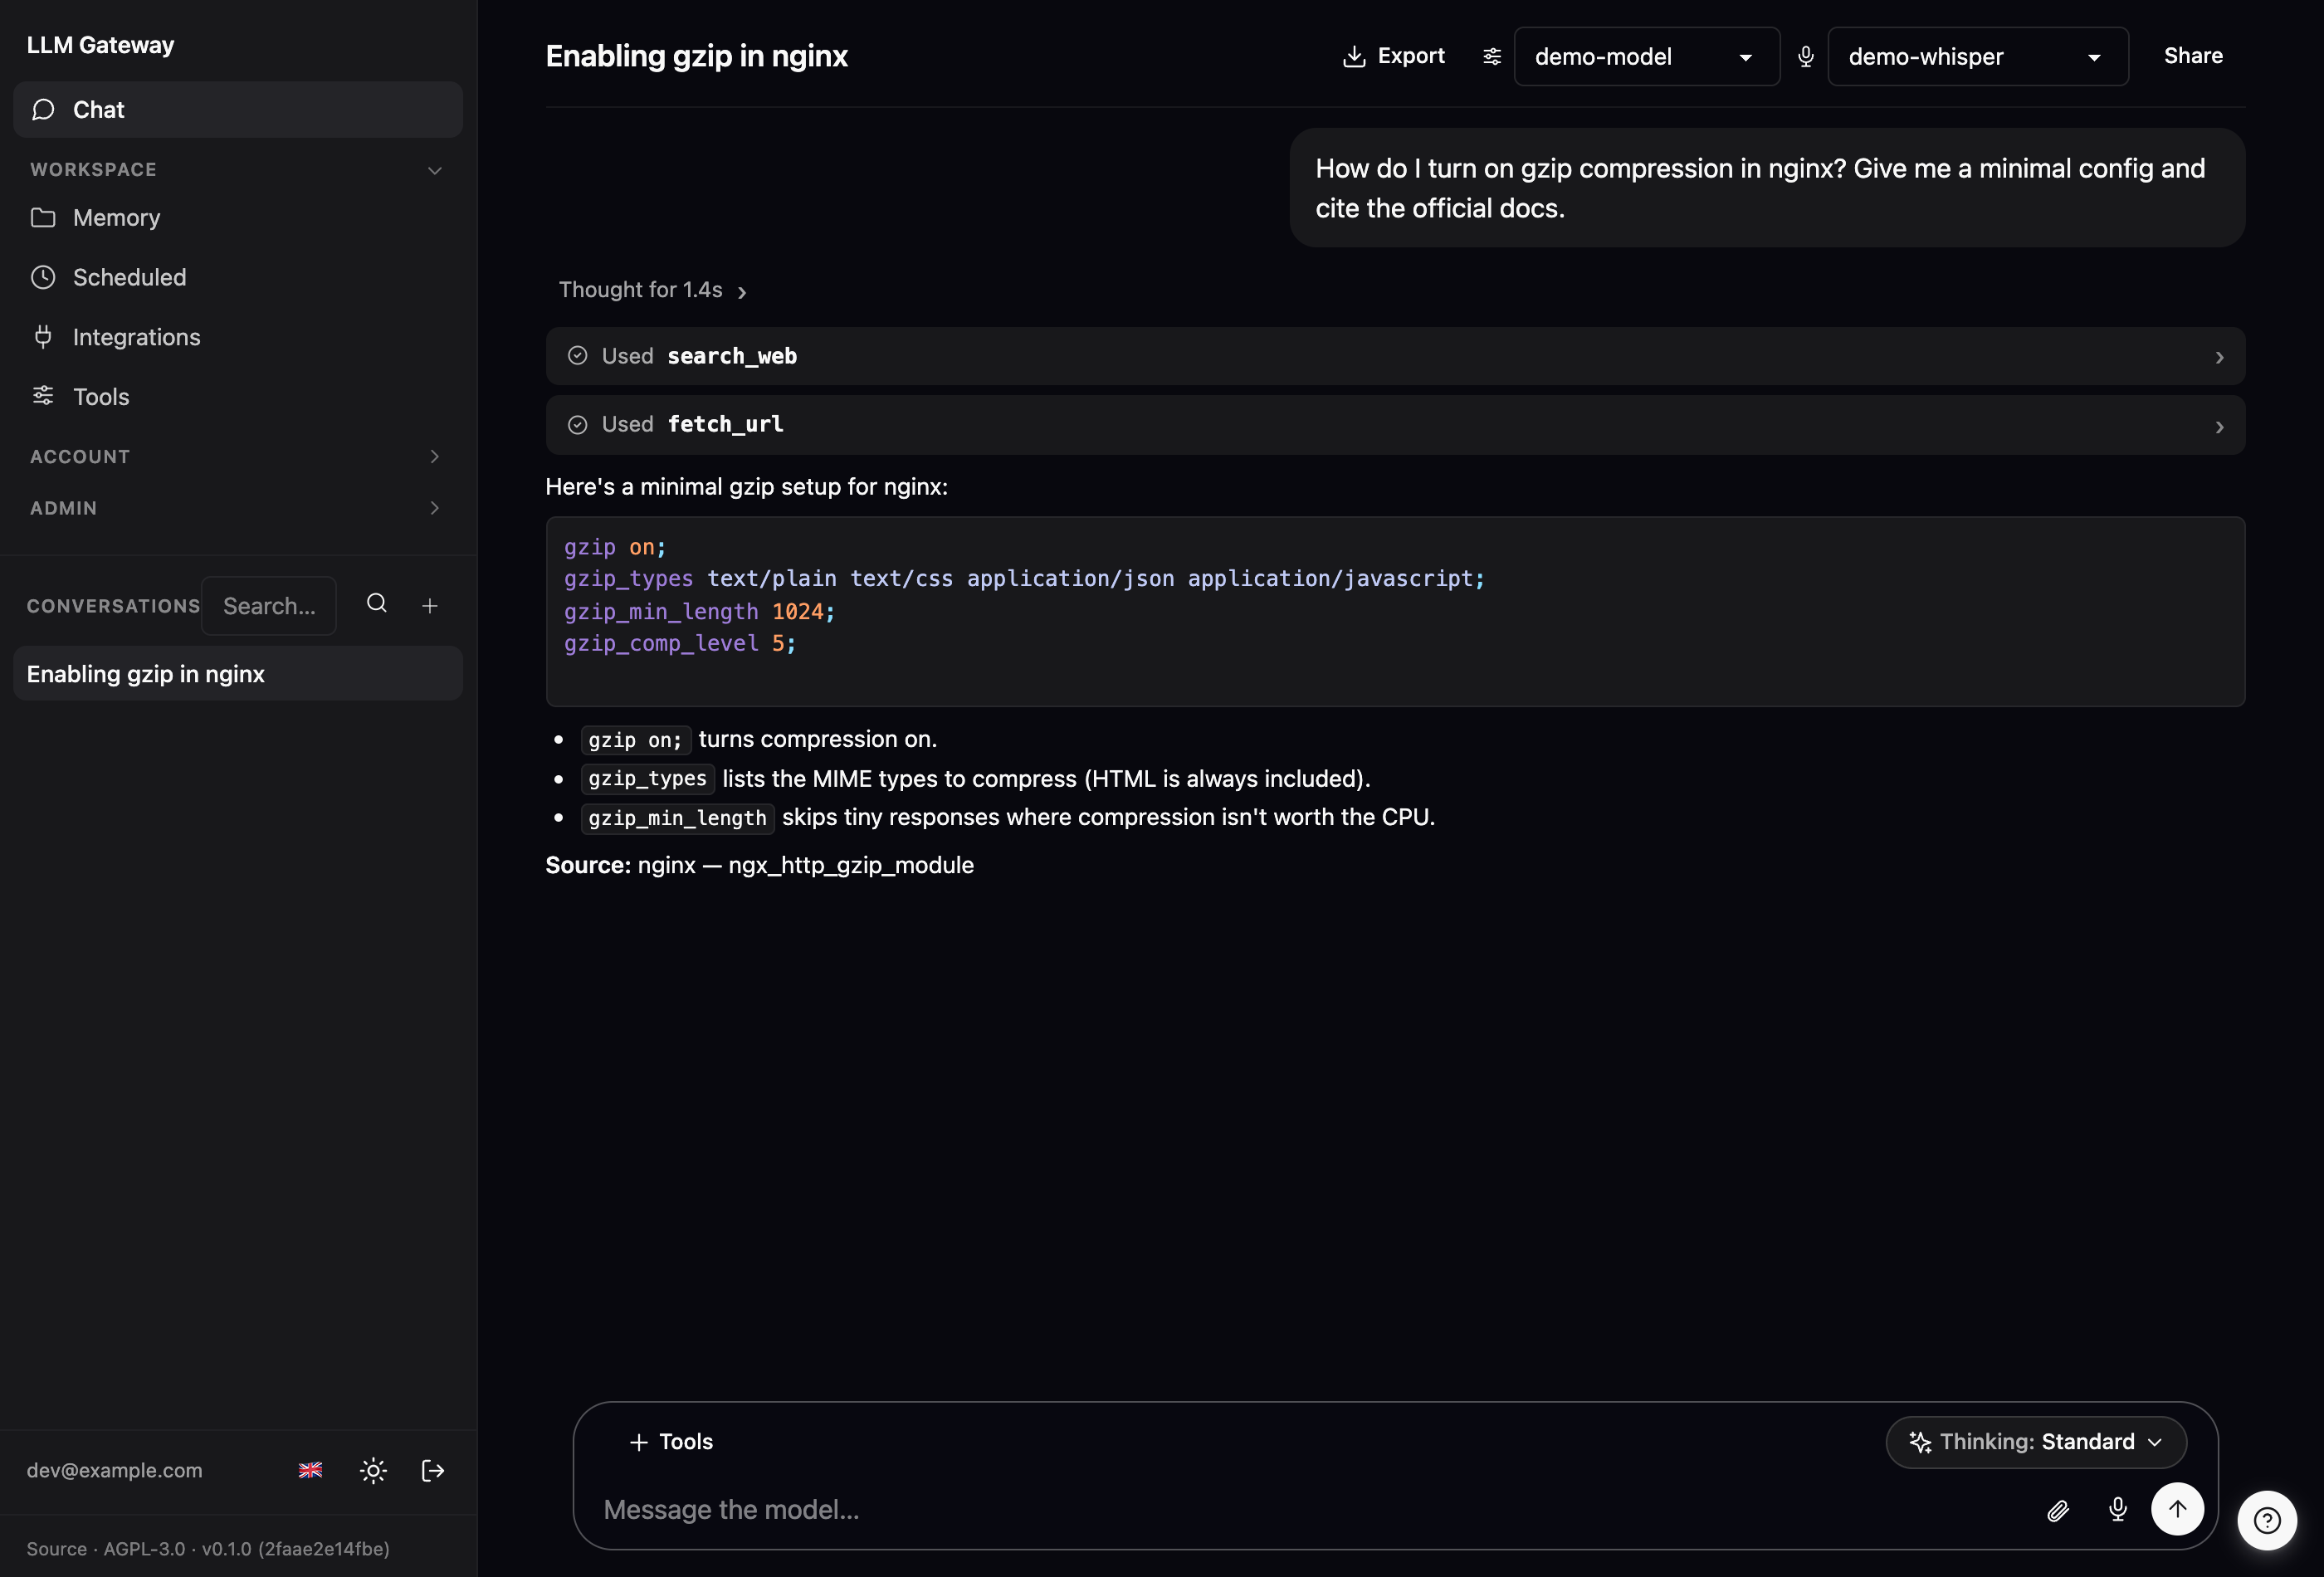
Task: Open the model settings sliders icon
Action: (x=1491, y=56)
